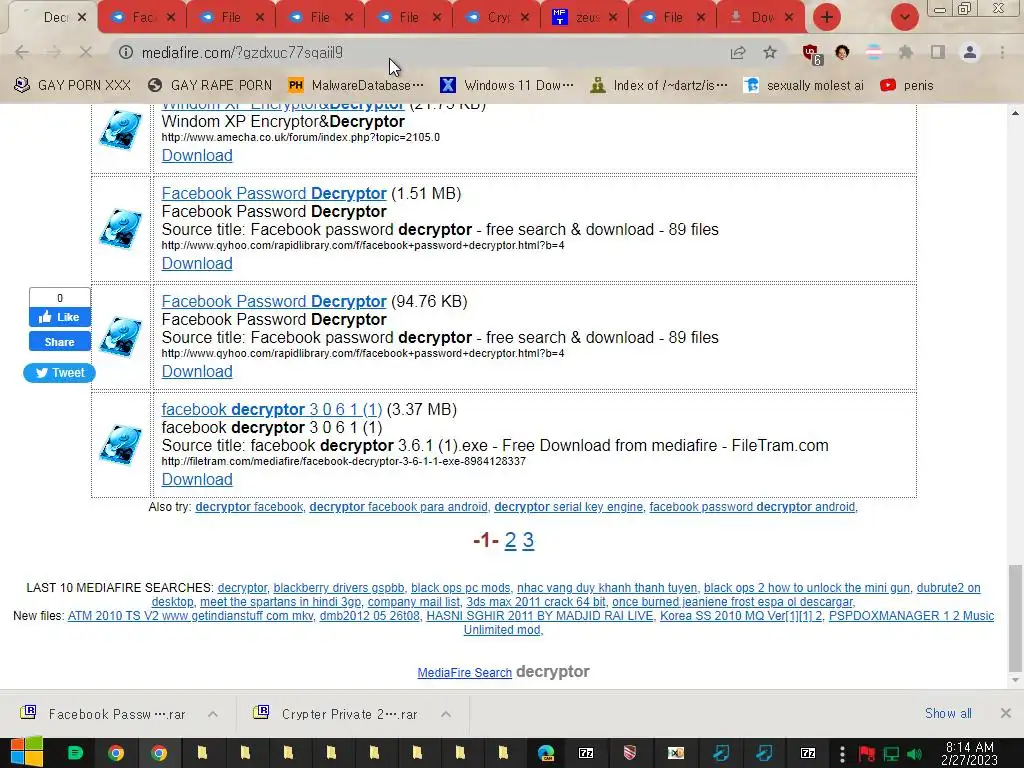Viewport: 1024px width, 768px height.
Task: Expand options for 'Facebook Passw…rar' download
Action: (x=213, y=714)
